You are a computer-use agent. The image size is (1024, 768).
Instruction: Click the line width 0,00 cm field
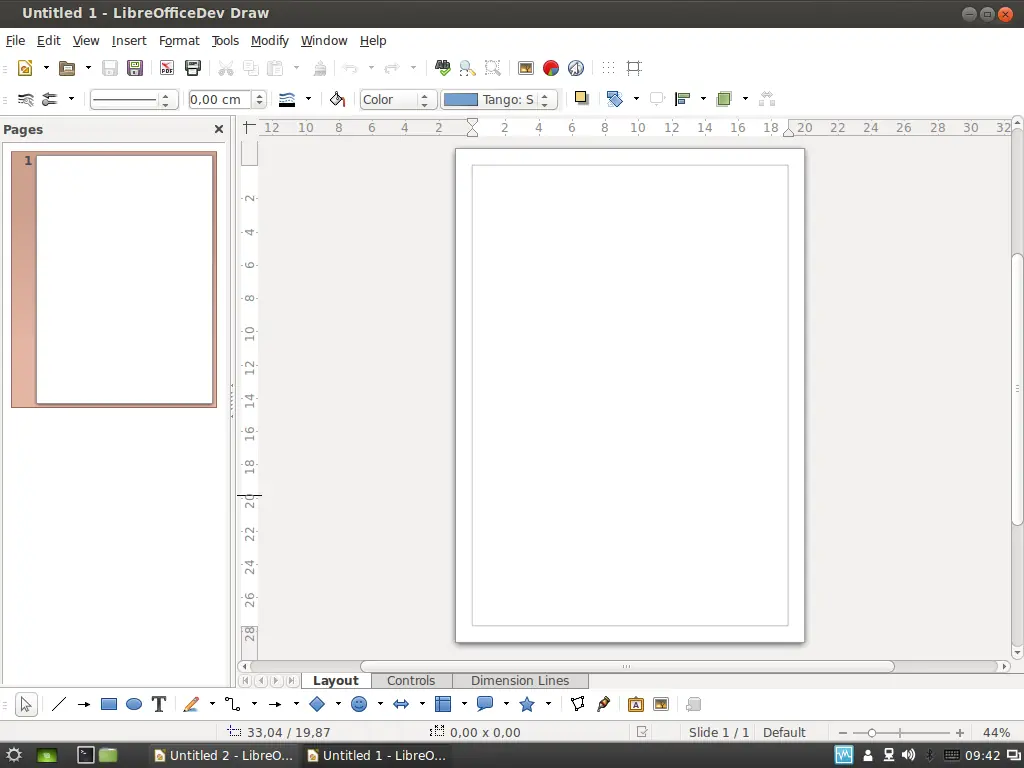(219, 99)
